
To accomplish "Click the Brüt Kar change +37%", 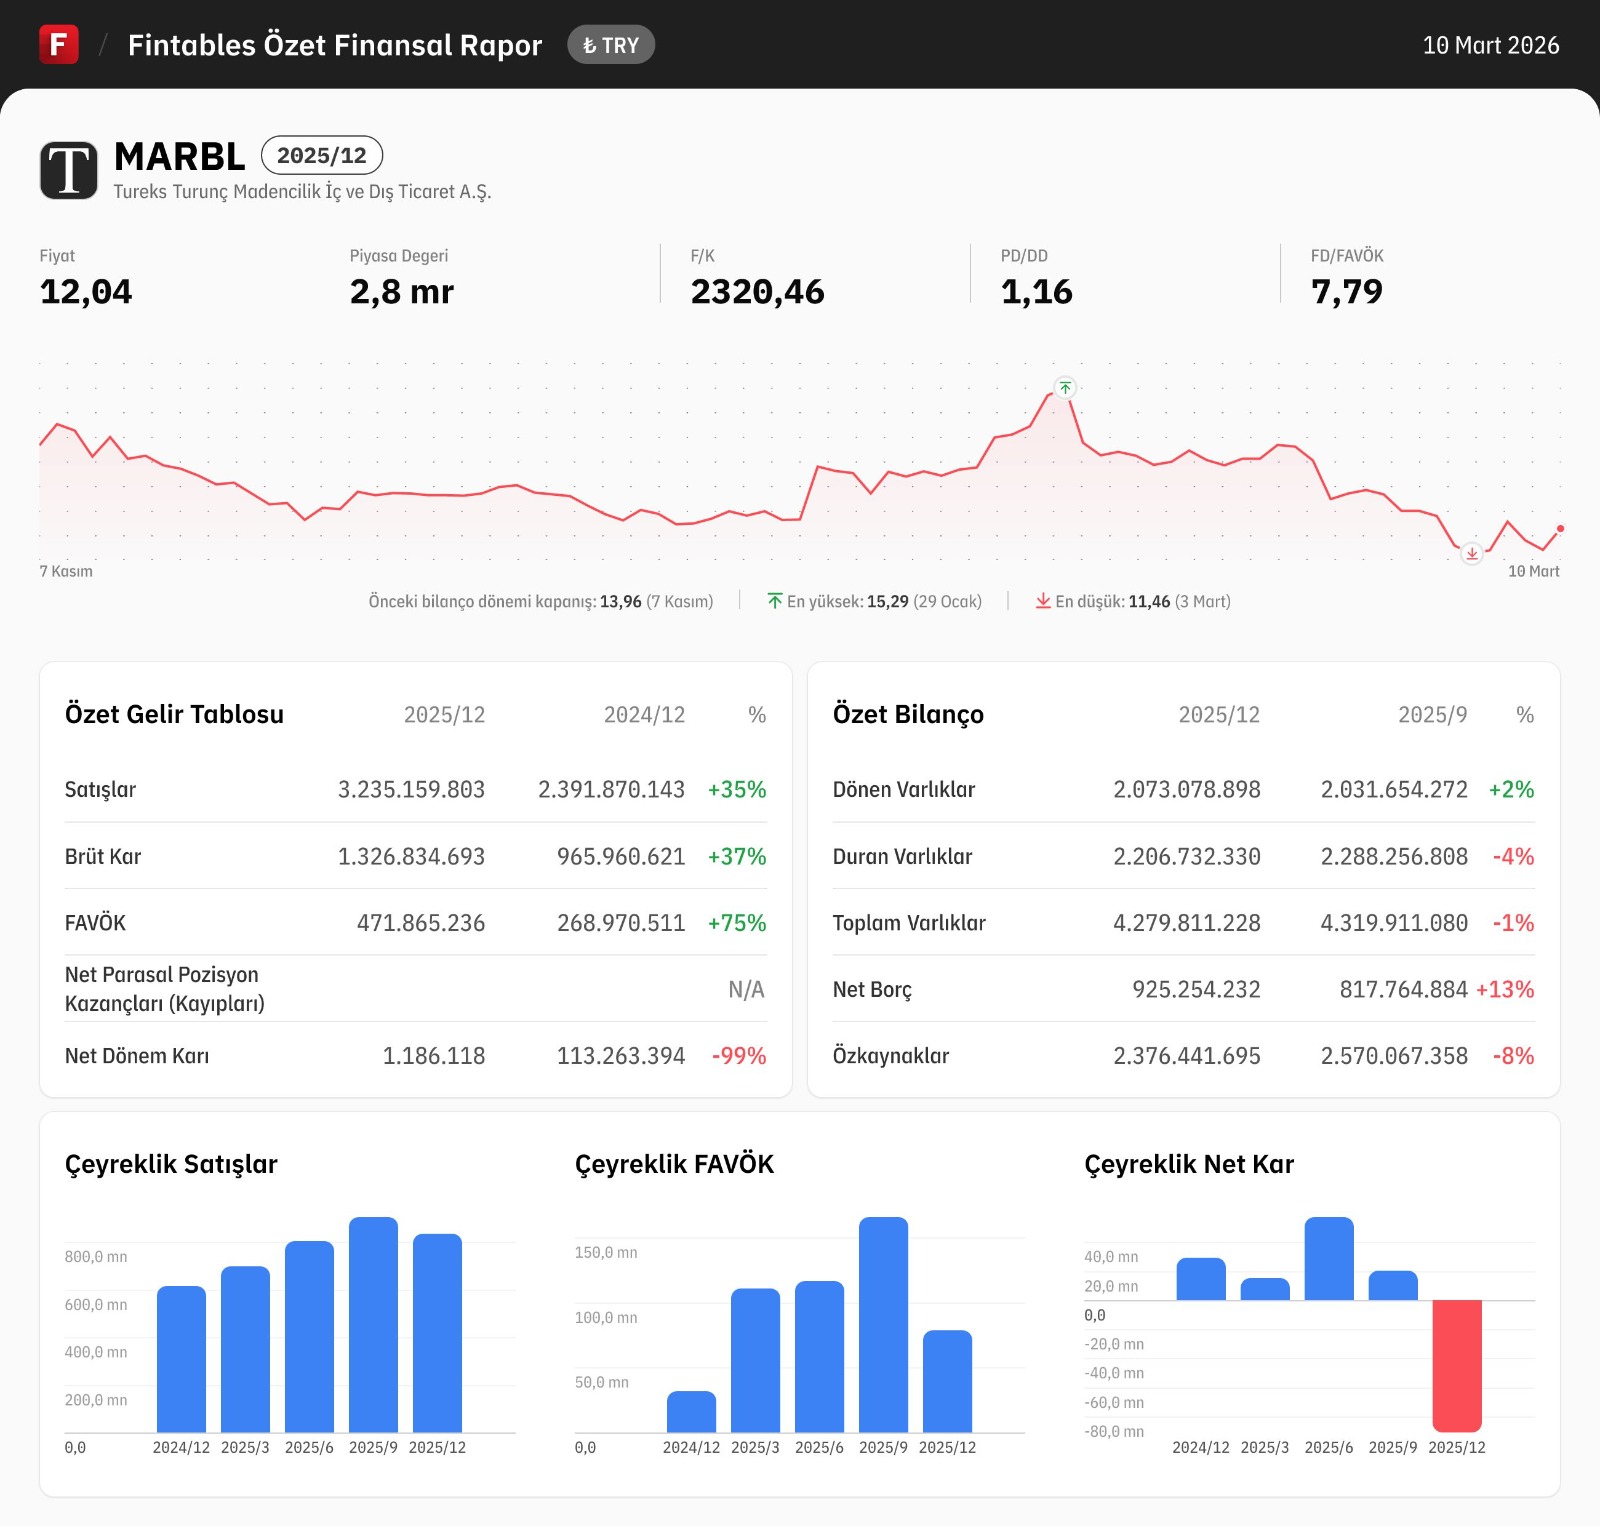I will pos(737,856).
